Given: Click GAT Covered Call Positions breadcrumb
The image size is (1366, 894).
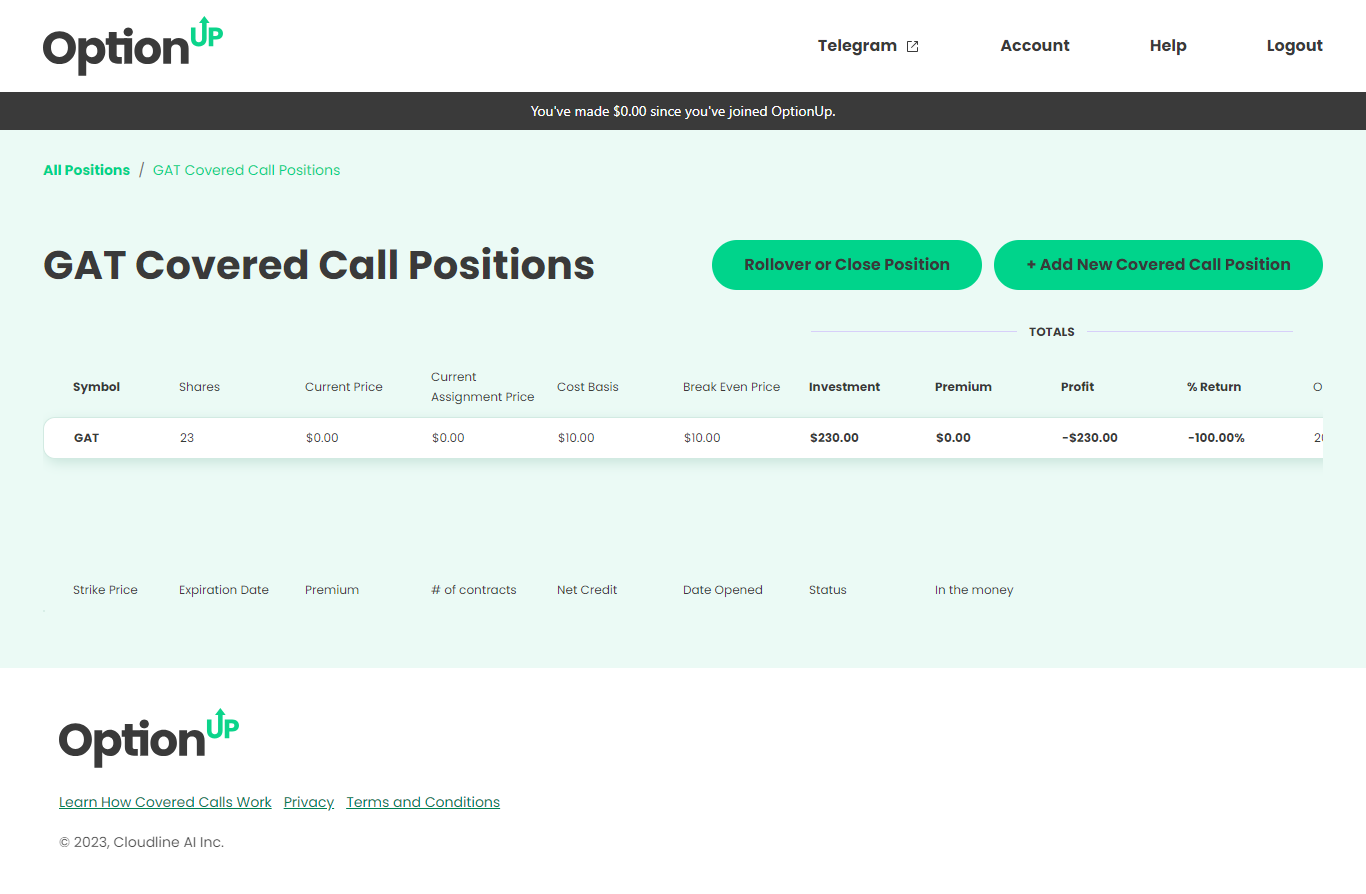Looking at the screenshot, I should (246, 170).
